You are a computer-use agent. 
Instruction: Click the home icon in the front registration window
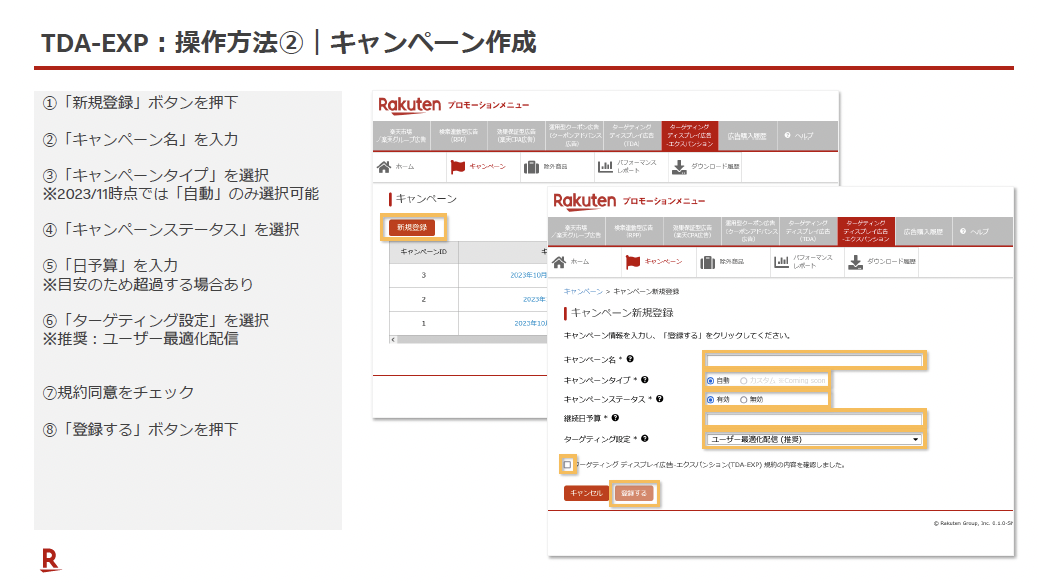pyautogui.click(x=559, y=262)
